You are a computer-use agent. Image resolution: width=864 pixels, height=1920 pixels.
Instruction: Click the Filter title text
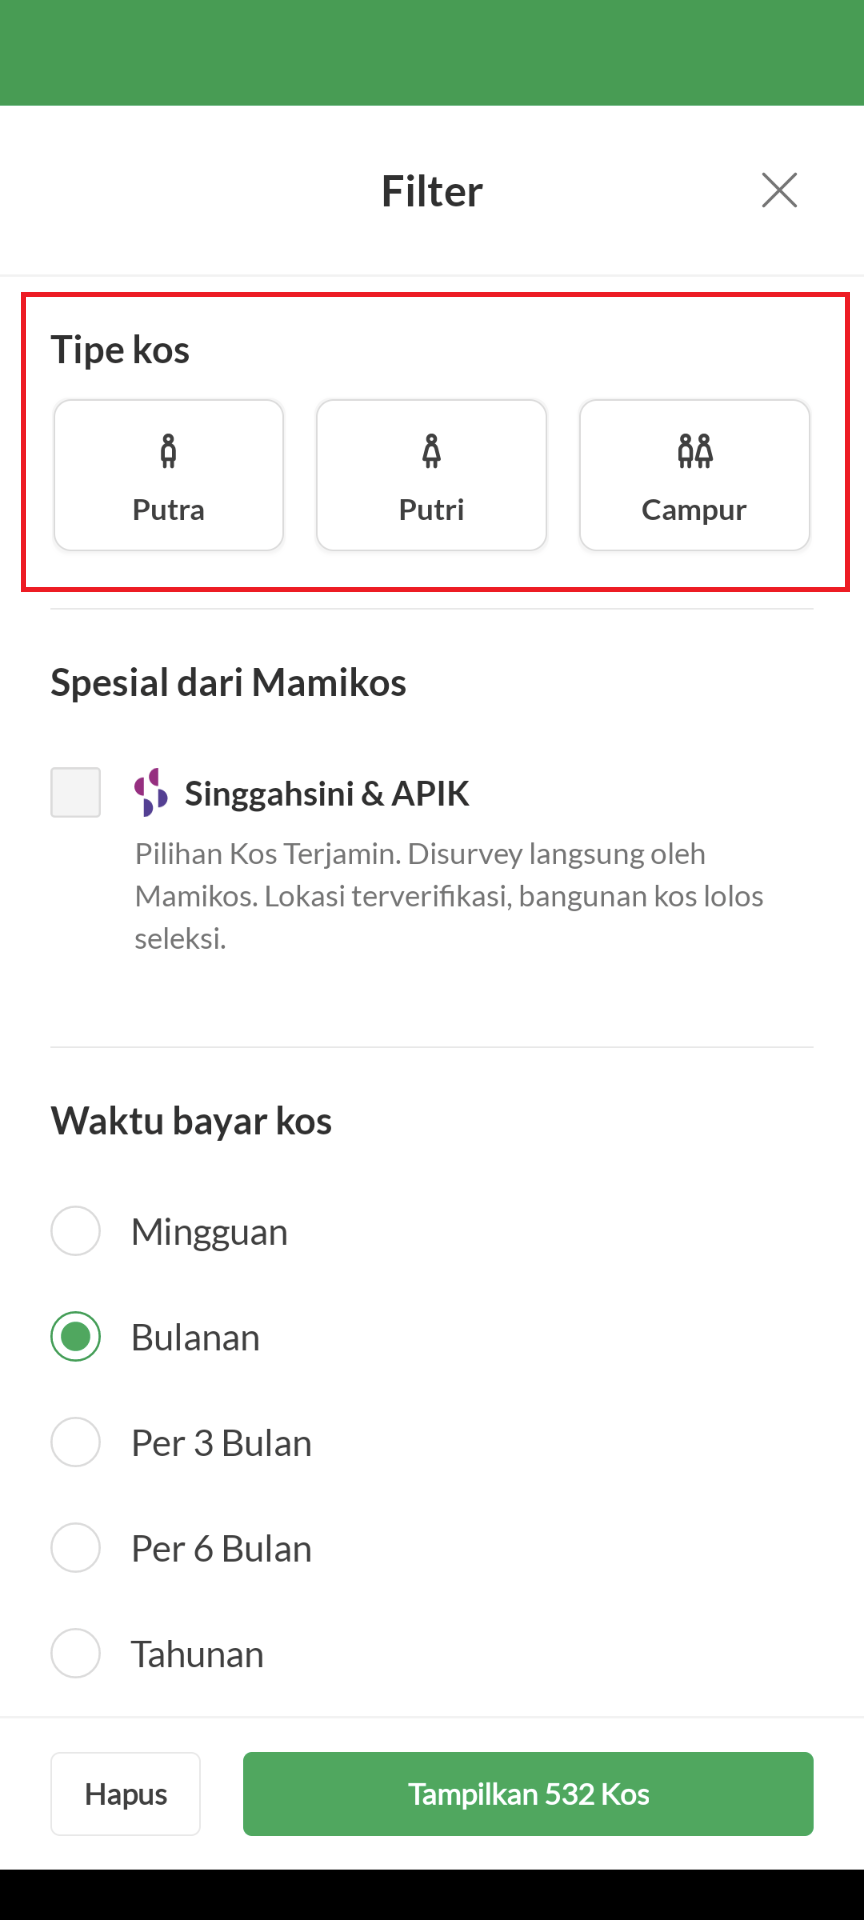(432, 191)
